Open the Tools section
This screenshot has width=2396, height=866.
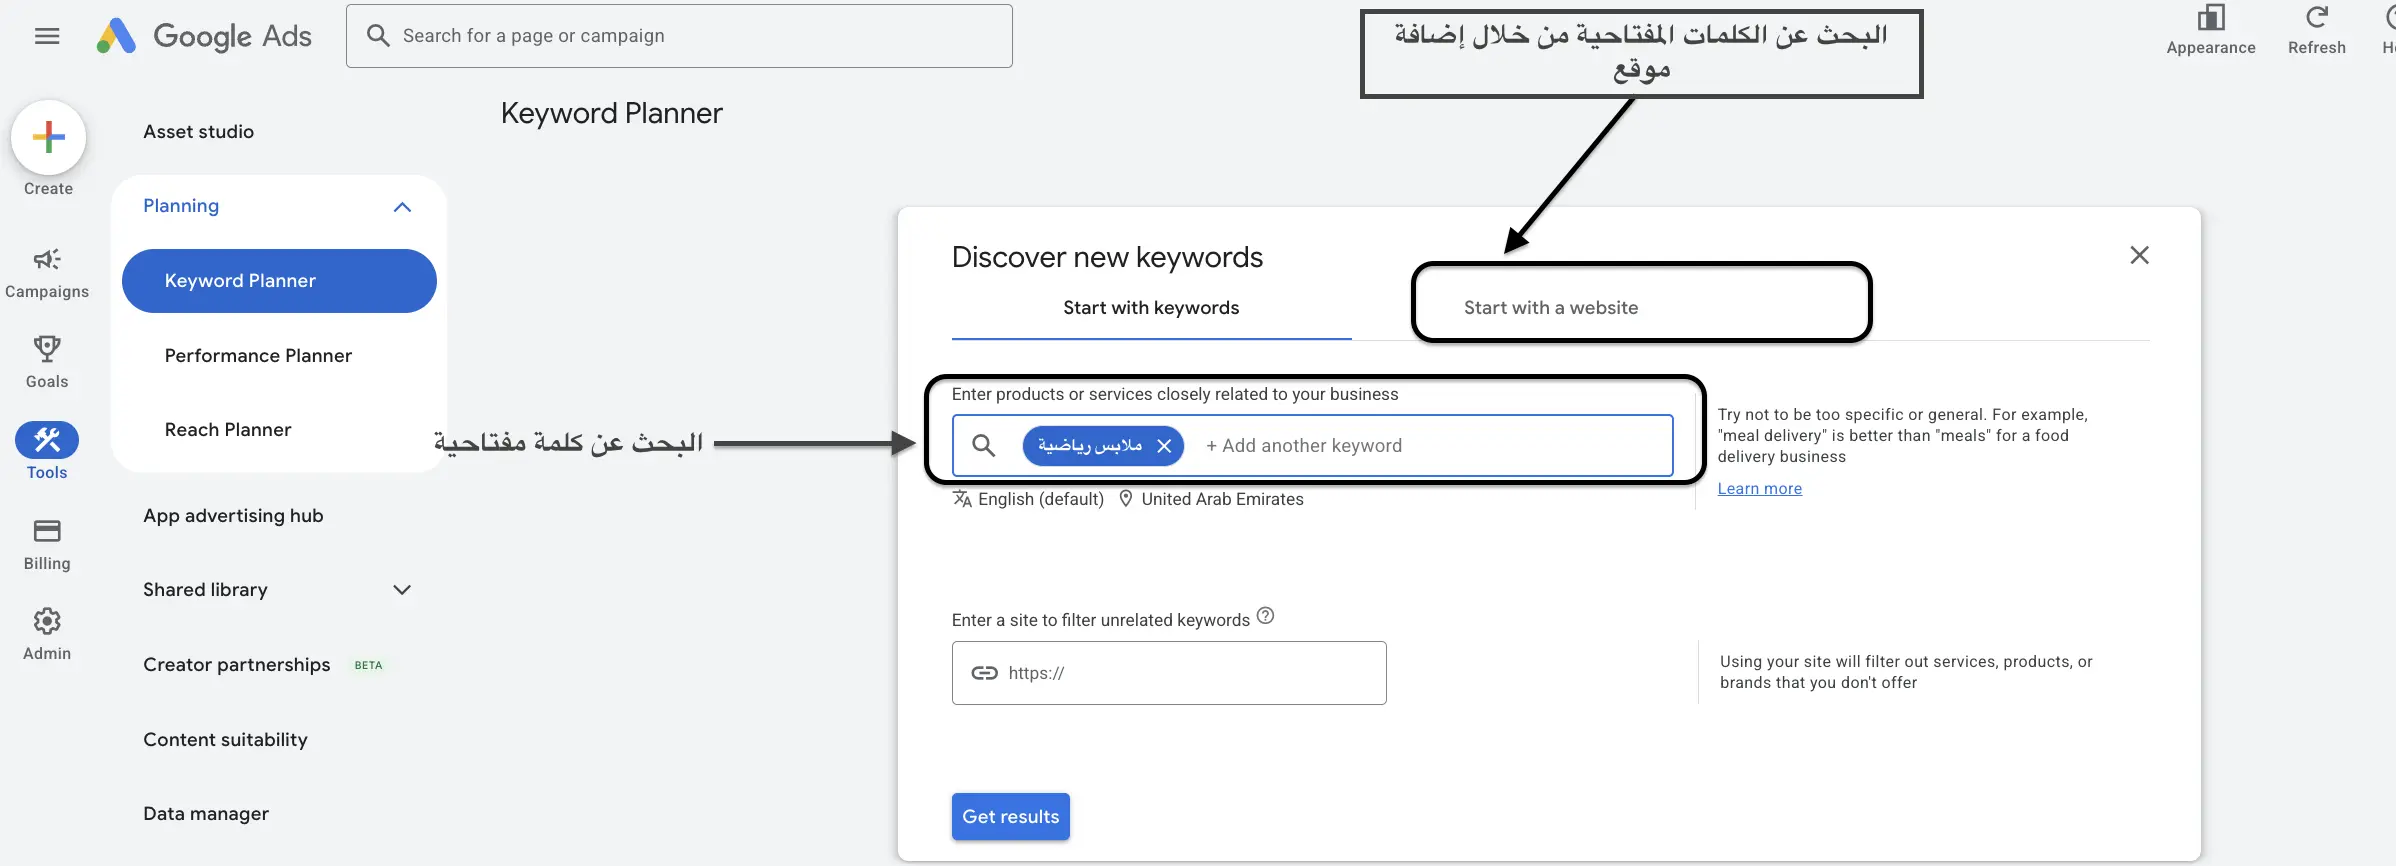point(47,451)
